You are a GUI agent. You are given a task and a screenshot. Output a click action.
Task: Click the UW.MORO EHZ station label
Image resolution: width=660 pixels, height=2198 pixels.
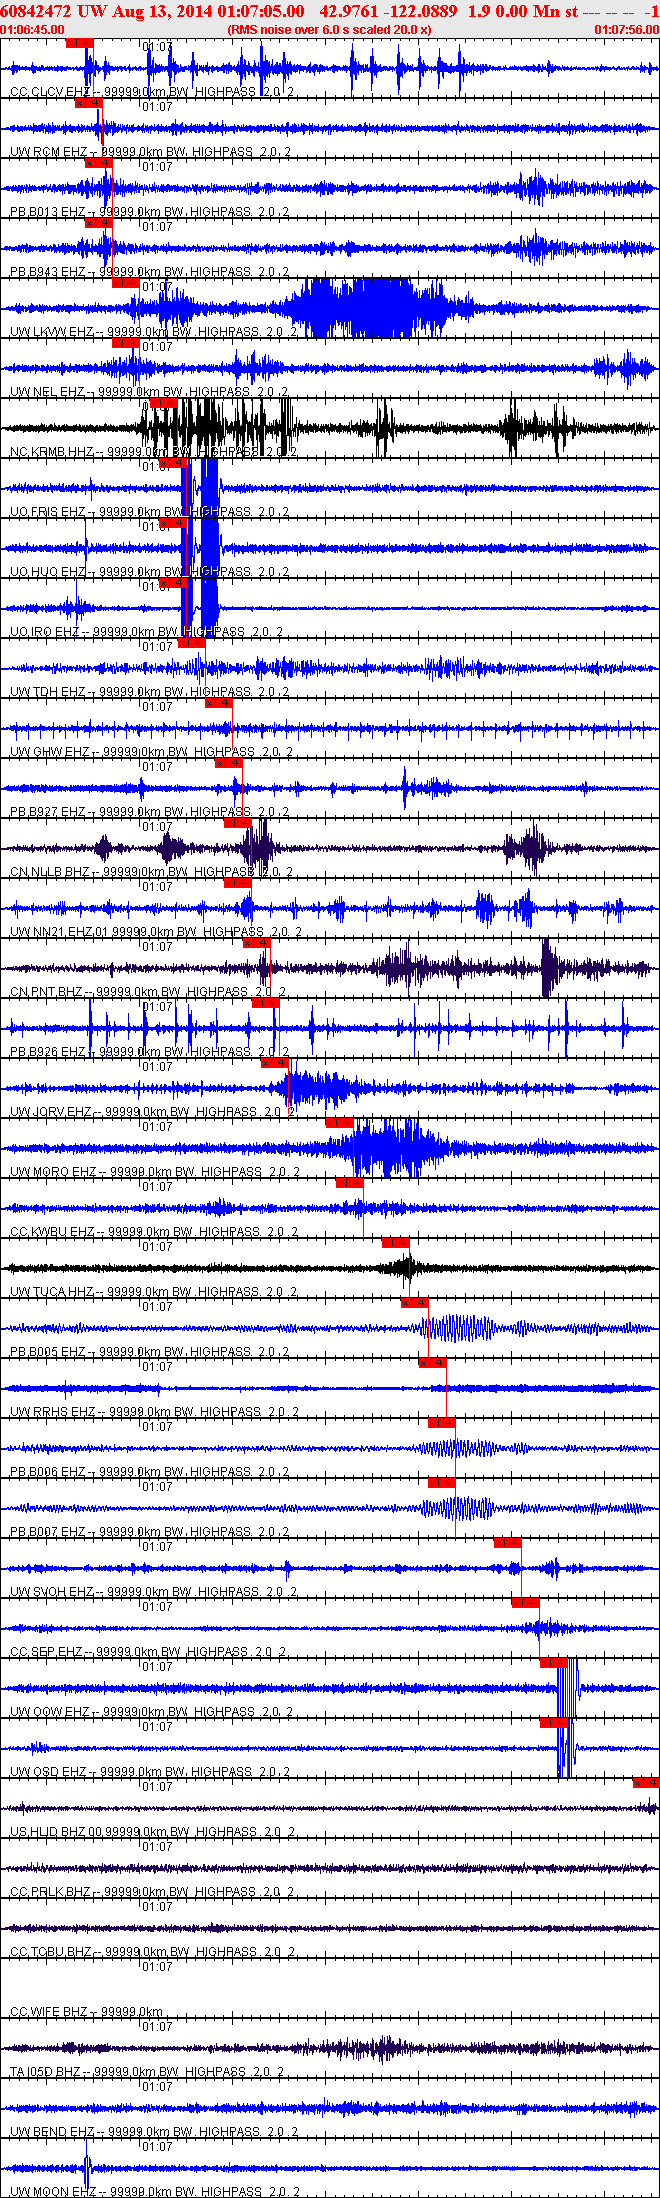coord(53,1172)
